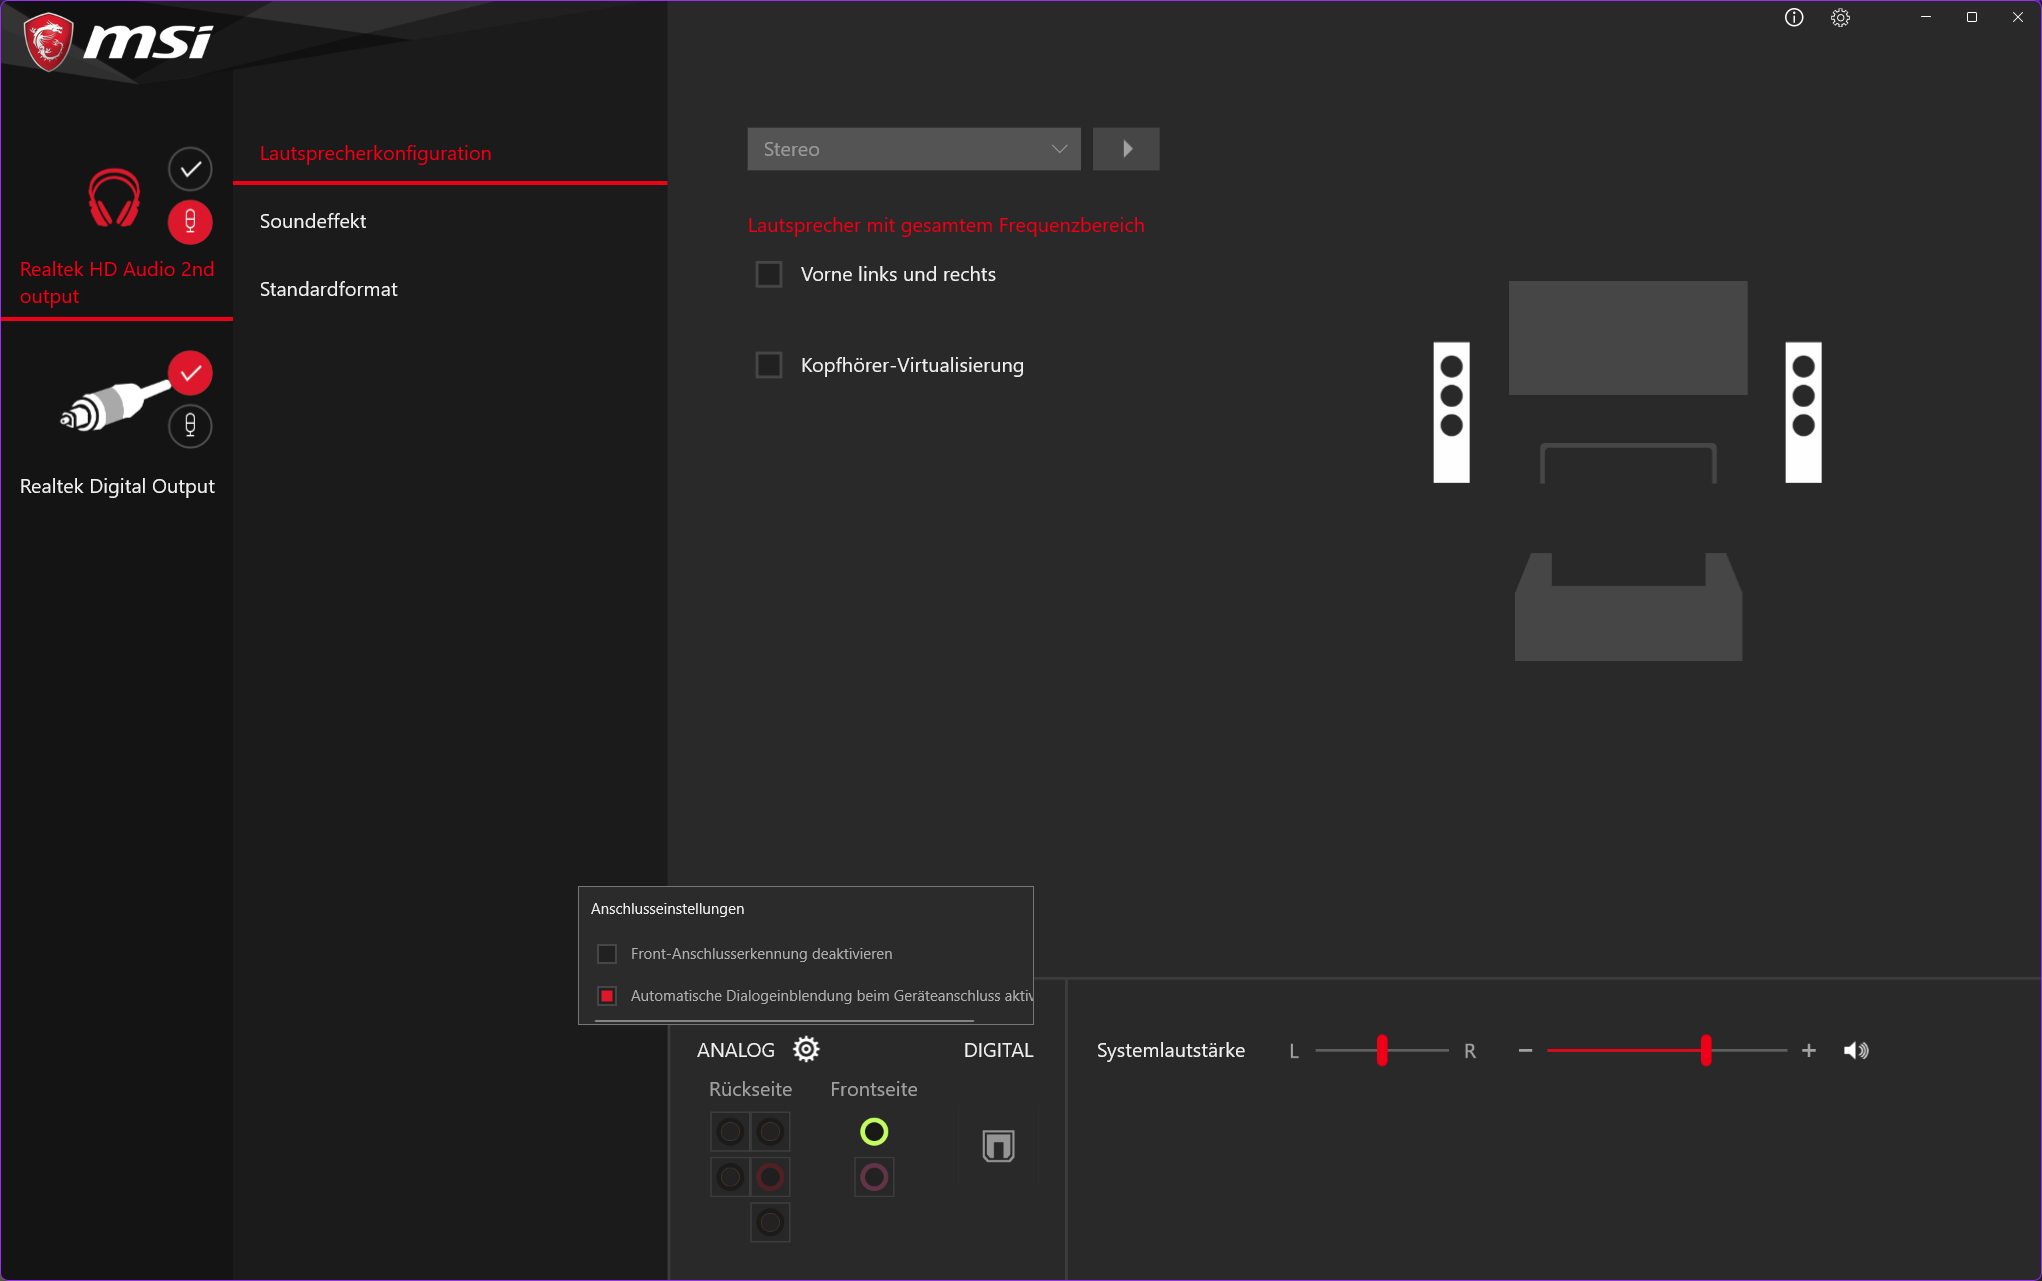Image resolution: width=2042 pixels, height=1281 pixels.
Task: Open the settings gear in title bar
Action: tap(1840, 18)
